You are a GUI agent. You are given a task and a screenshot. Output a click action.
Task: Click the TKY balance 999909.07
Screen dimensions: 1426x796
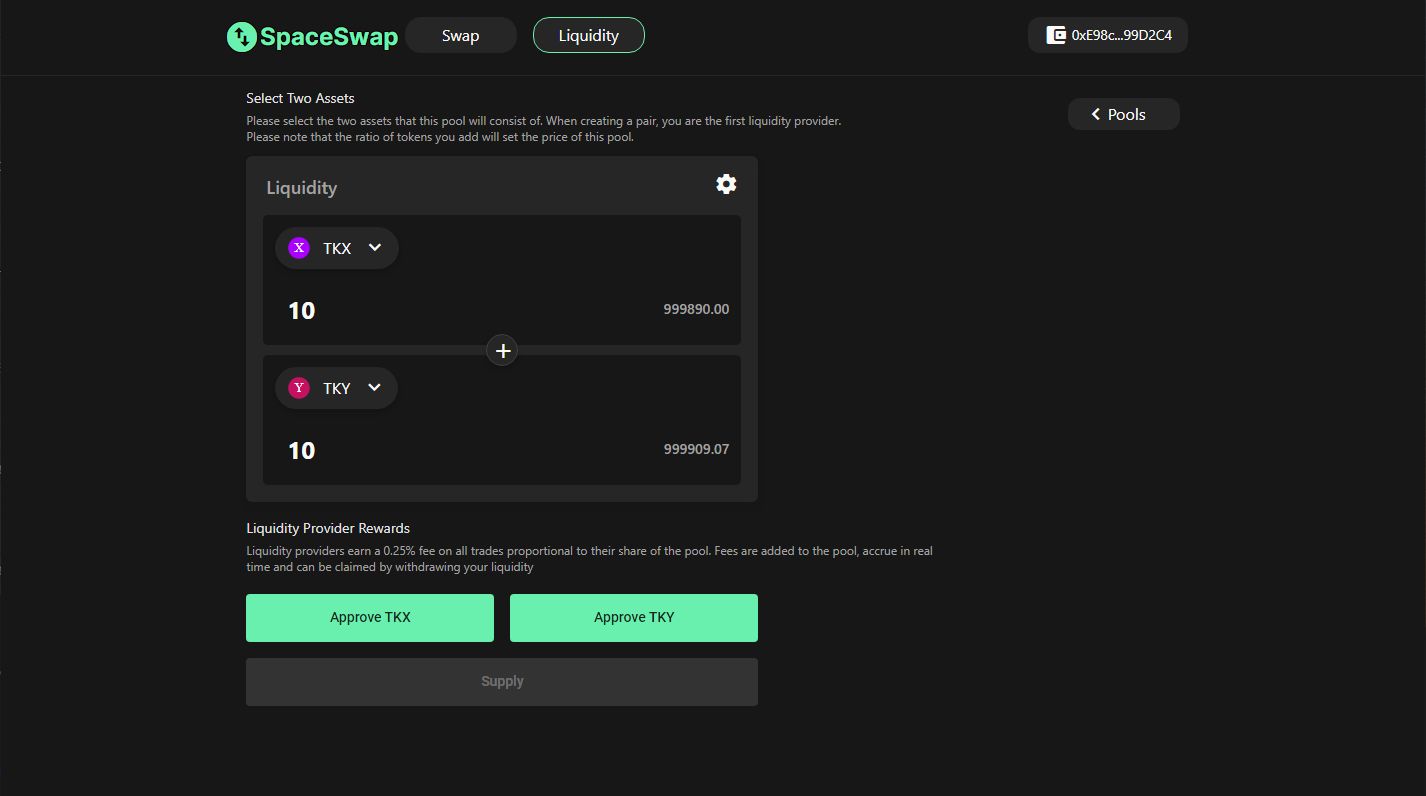pos(696,449)
